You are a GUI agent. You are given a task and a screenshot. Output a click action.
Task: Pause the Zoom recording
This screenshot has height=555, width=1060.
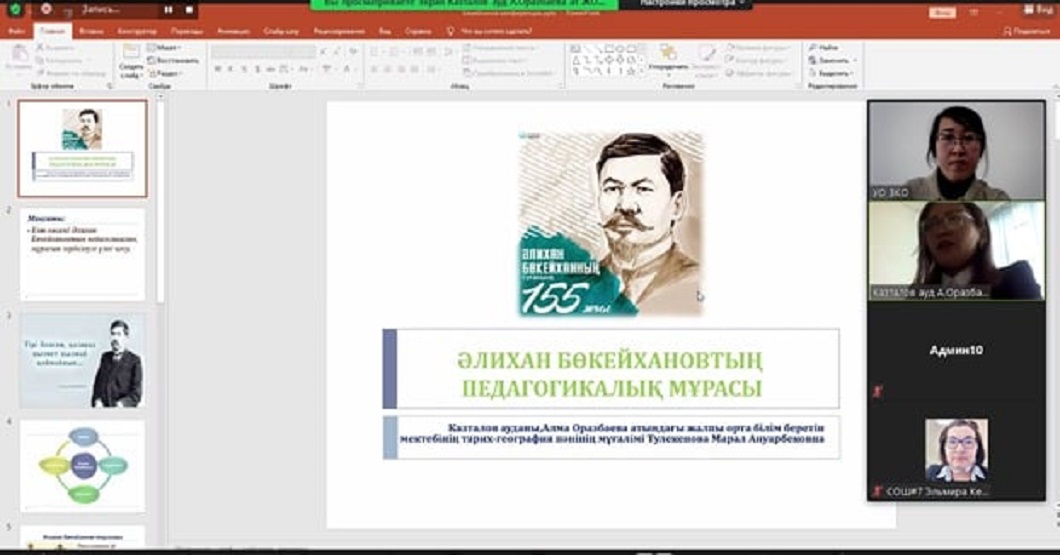pyautogui.click(x=168, y=9)
